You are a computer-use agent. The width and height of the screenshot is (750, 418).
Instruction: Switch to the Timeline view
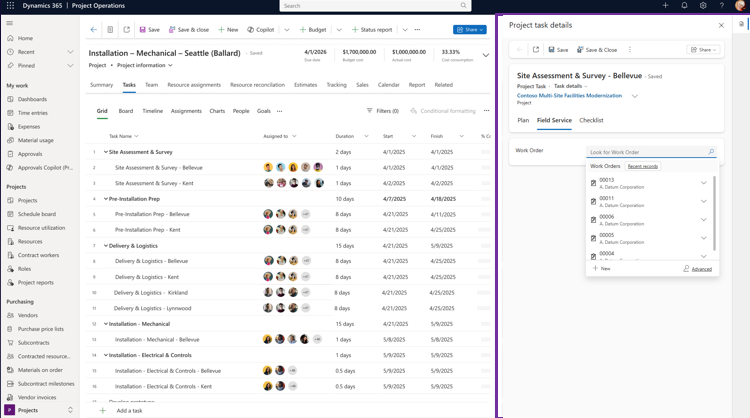click(153, 111)
